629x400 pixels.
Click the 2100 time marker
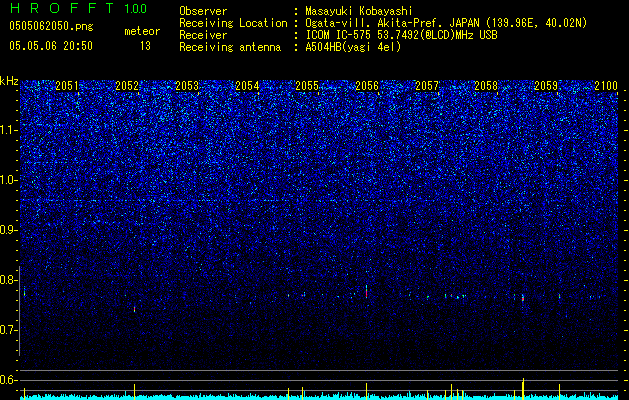(x=606, y=86)
